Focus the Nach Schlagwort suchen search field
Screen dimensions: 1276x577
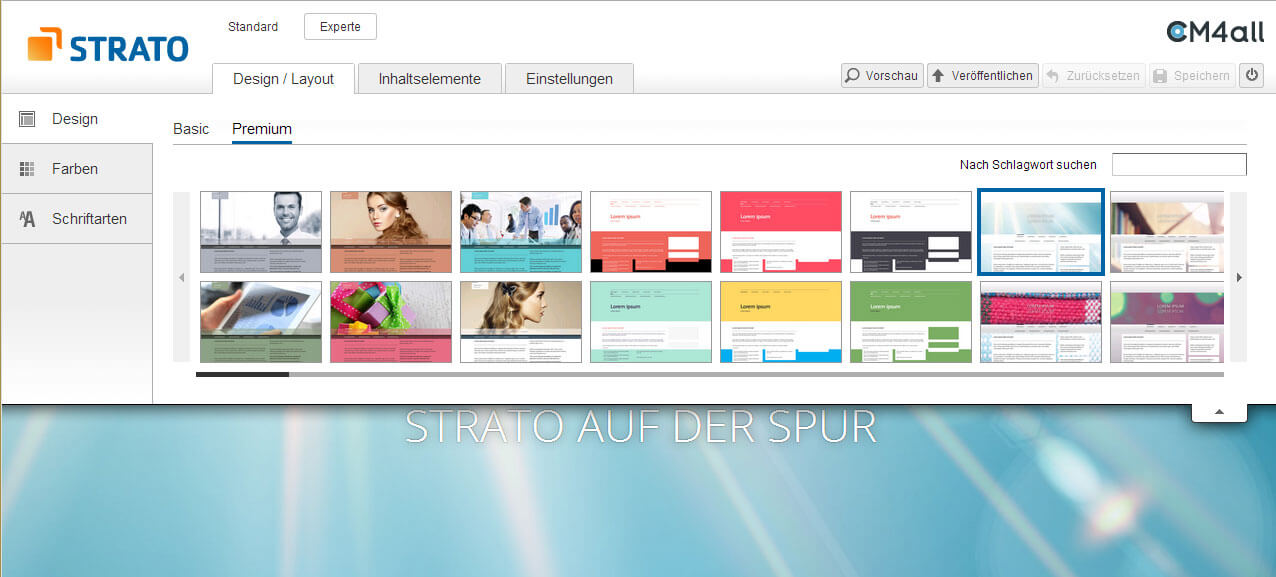[1179, 165]
